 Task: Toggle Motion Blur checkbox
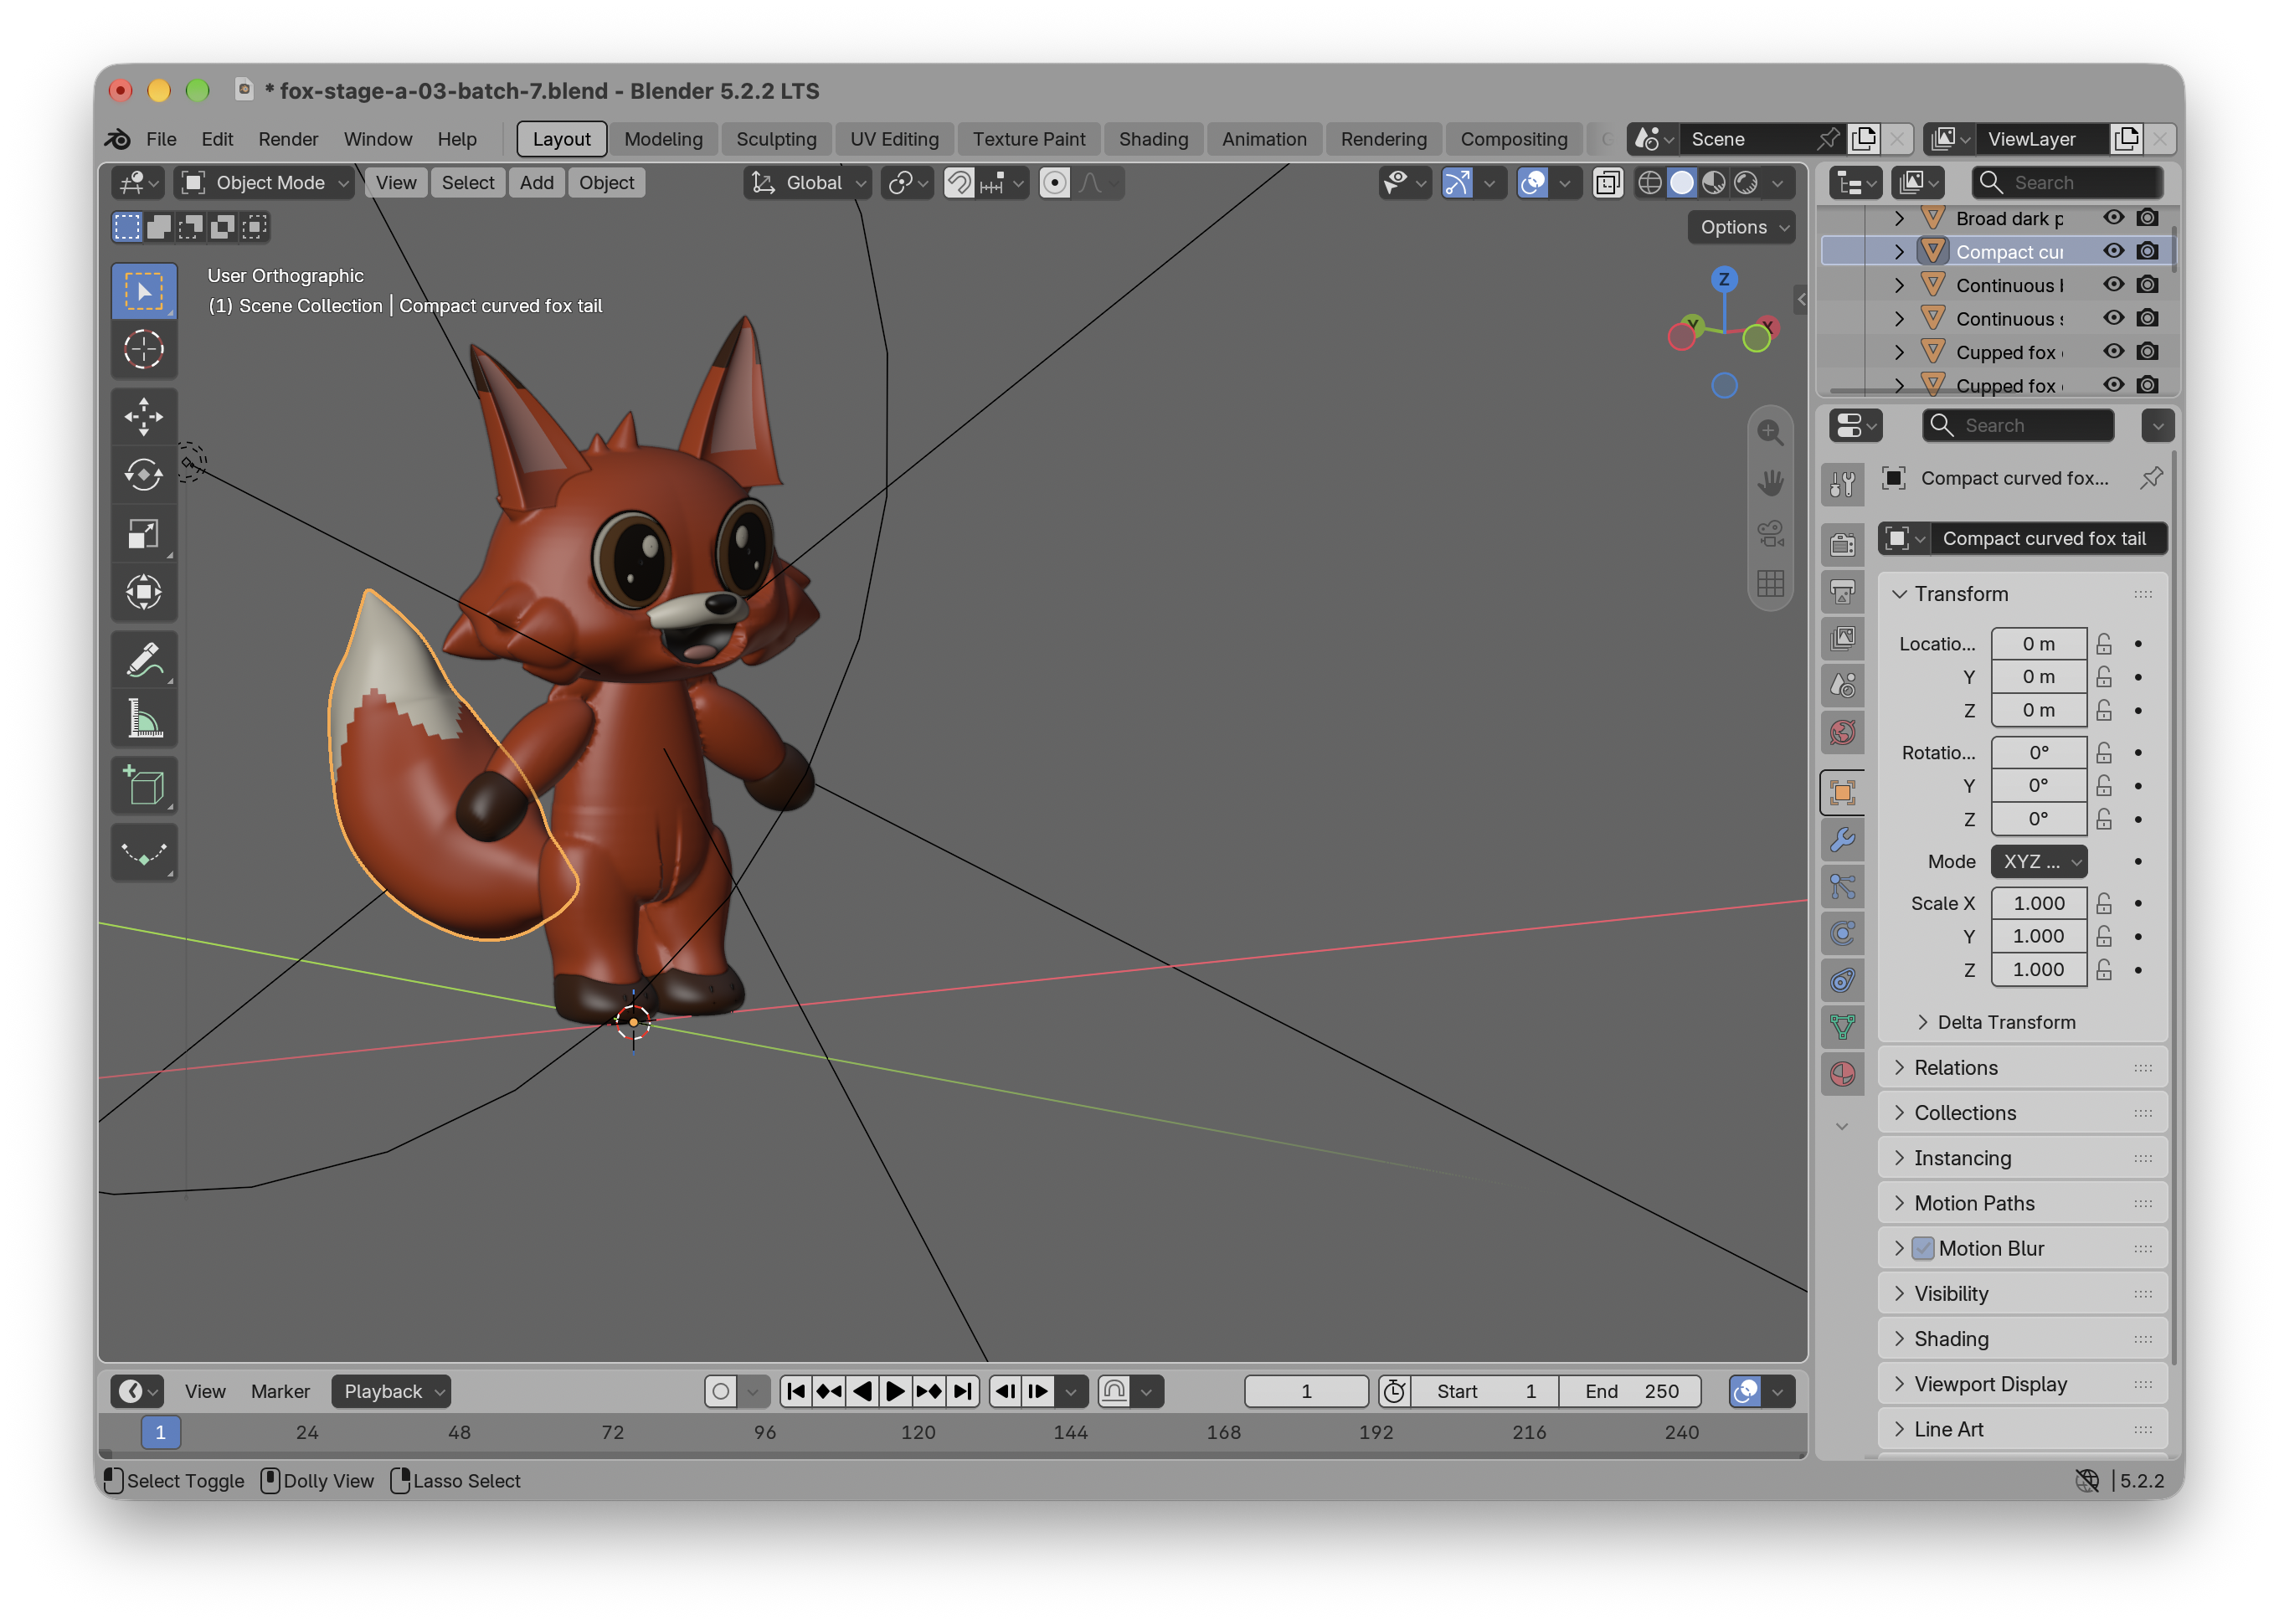click(1922, 1248)
